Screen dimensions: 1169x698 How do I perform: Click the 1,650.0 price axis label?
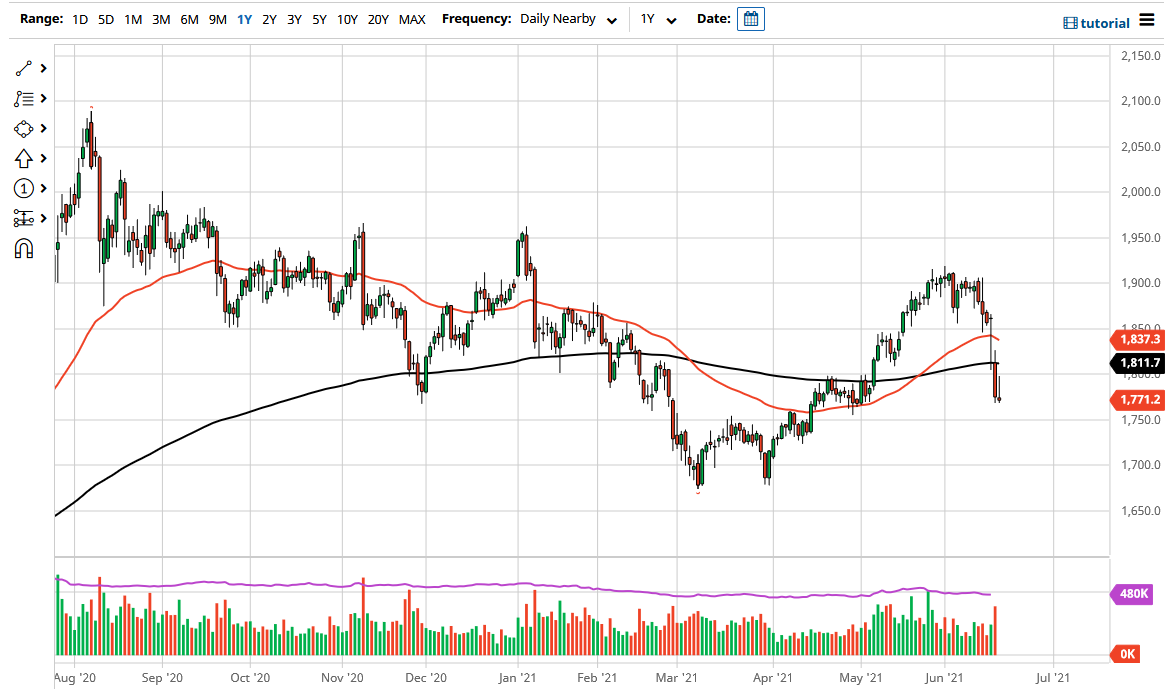coord(1141,511)
